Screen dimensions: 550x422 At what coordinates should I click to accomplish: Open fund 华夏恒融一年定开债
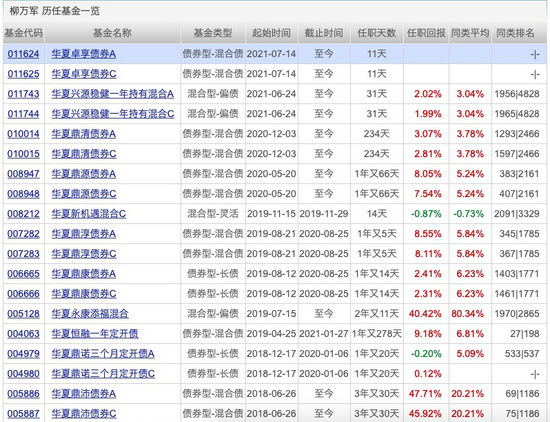coord(95,334)
